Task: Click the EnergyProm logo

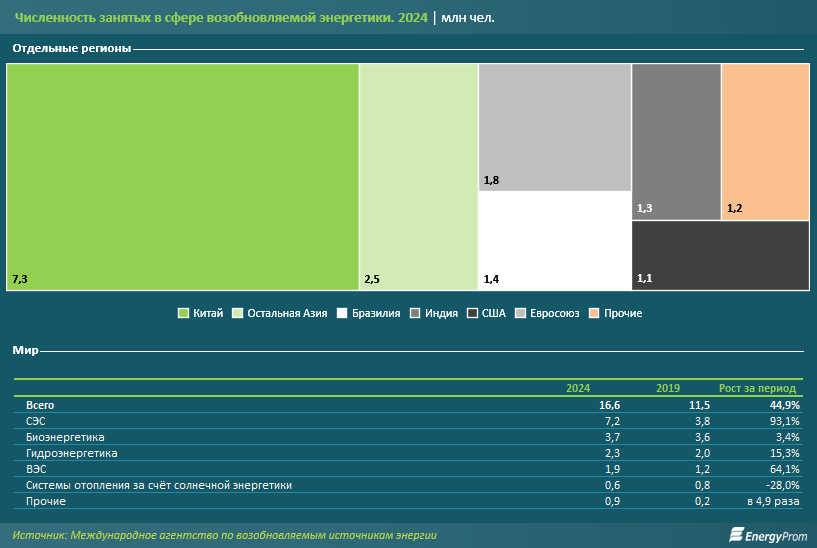Action: coord(767,535)
